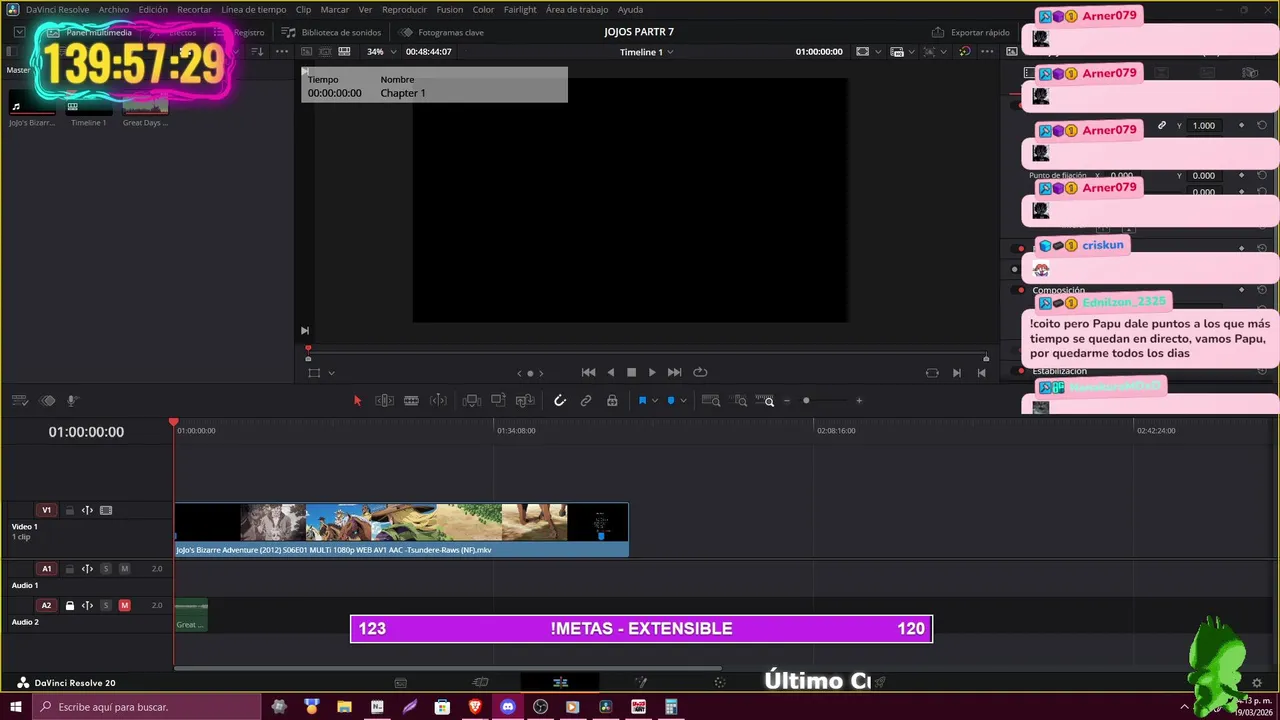1280x720 pixels.
Task: Play timeline in reverse
Action: 610,372
